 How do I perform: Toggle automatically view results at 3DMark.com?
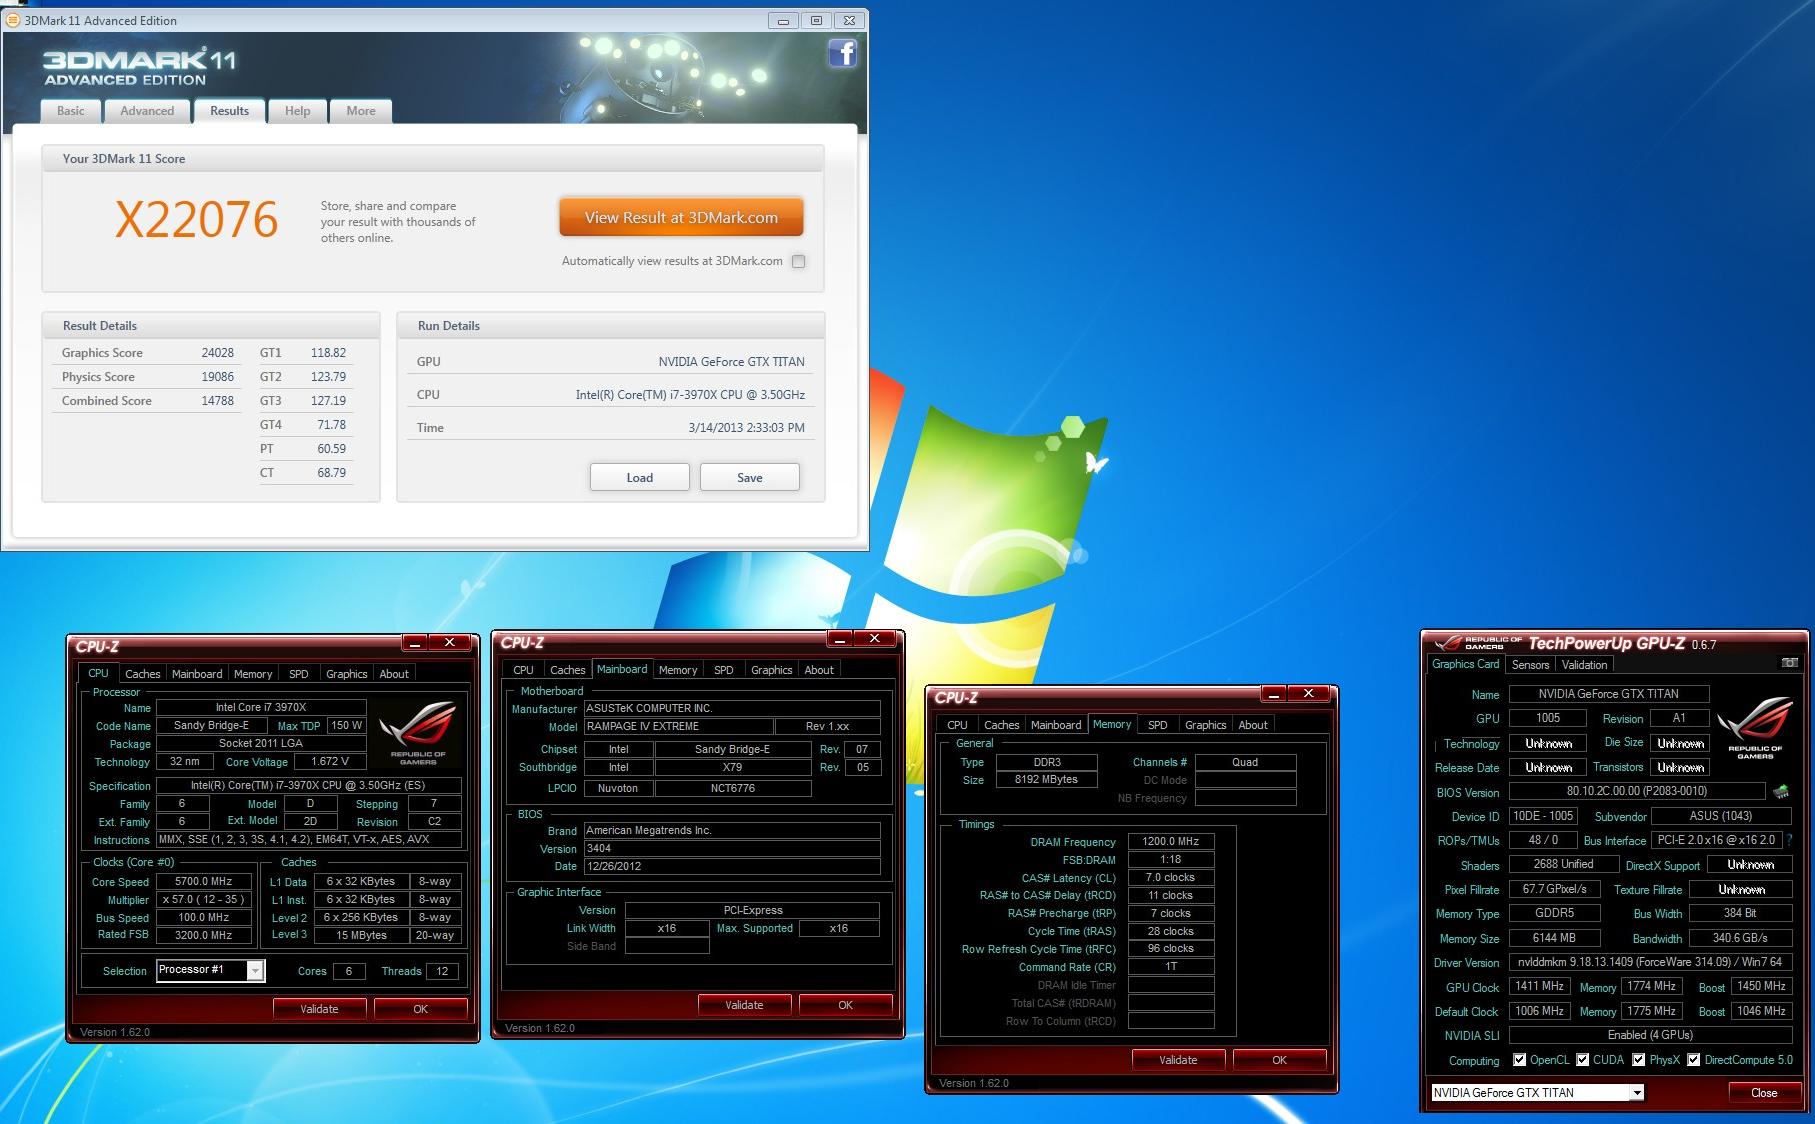798,261
